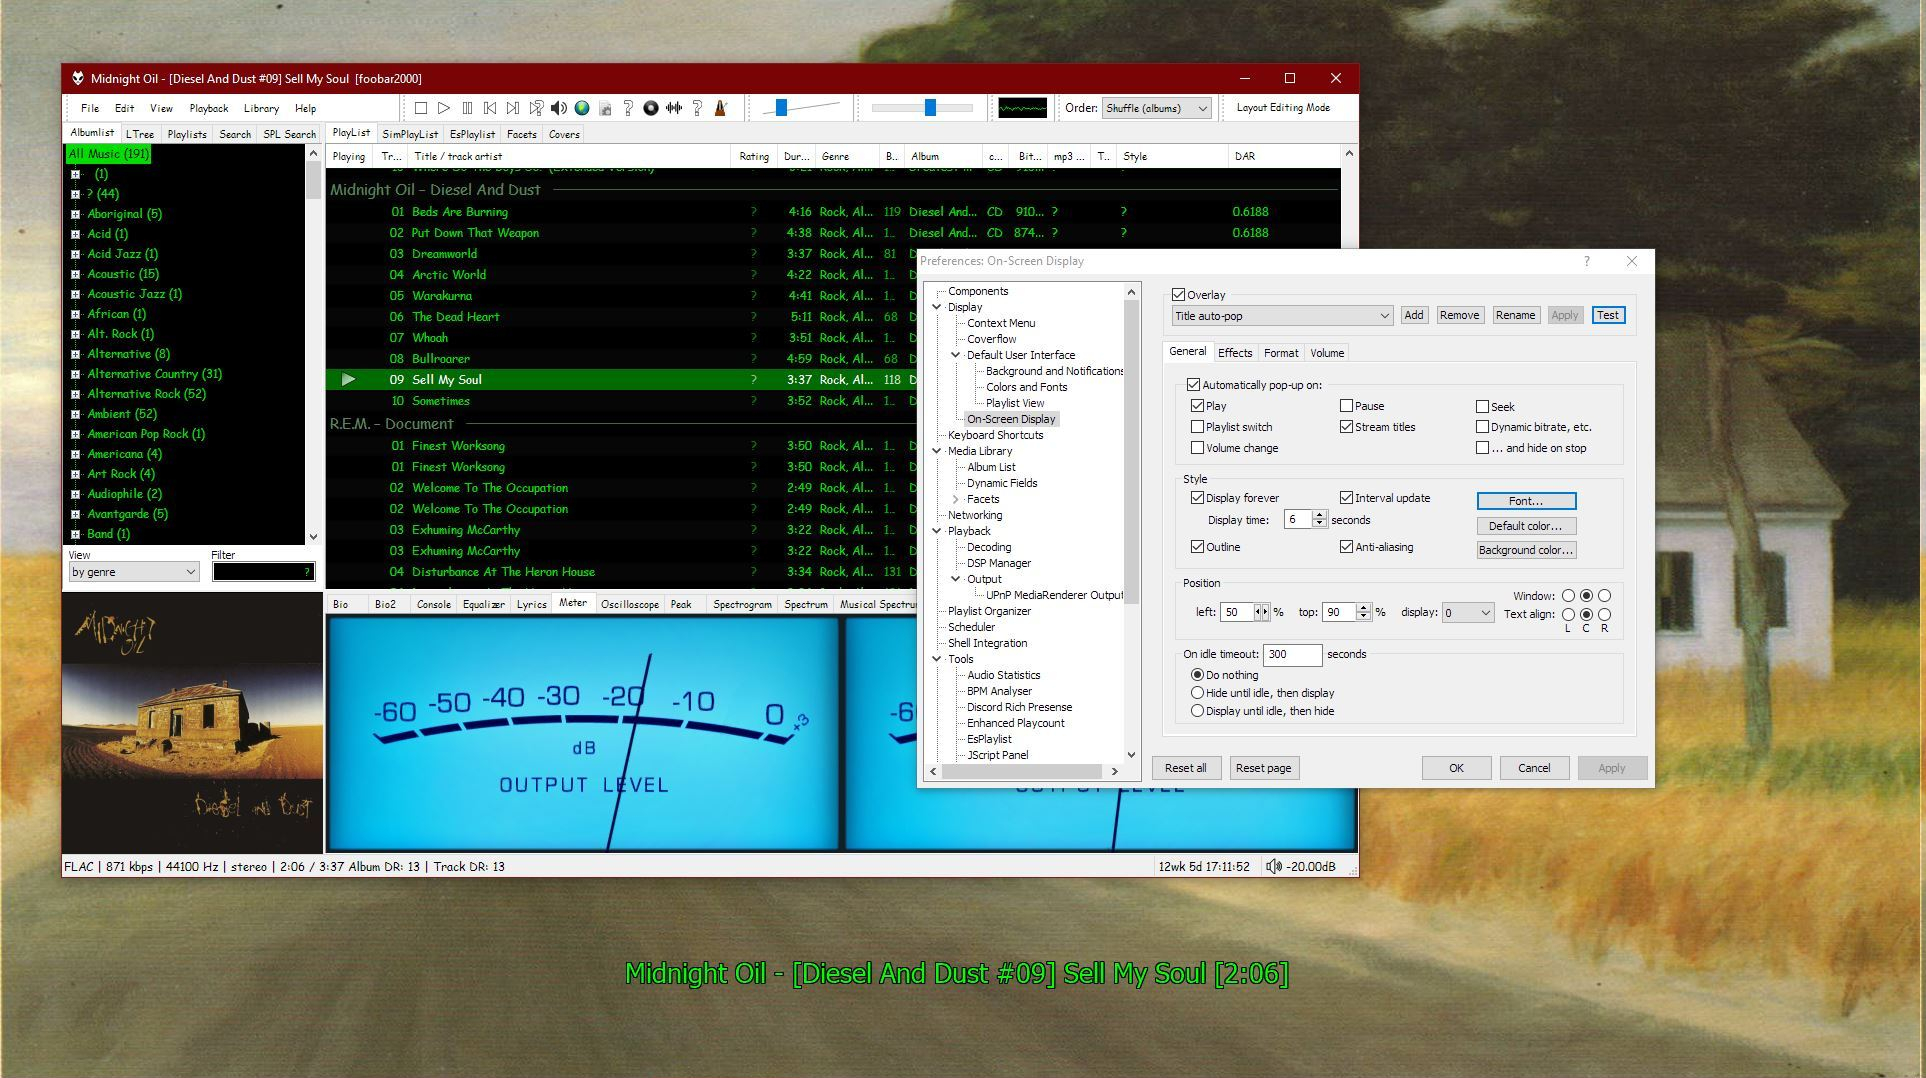Image resolution: width=1926 pixels, height=1078 pixels.
Task: Pause playback using the toolbar icon
Action: [467, 108]
